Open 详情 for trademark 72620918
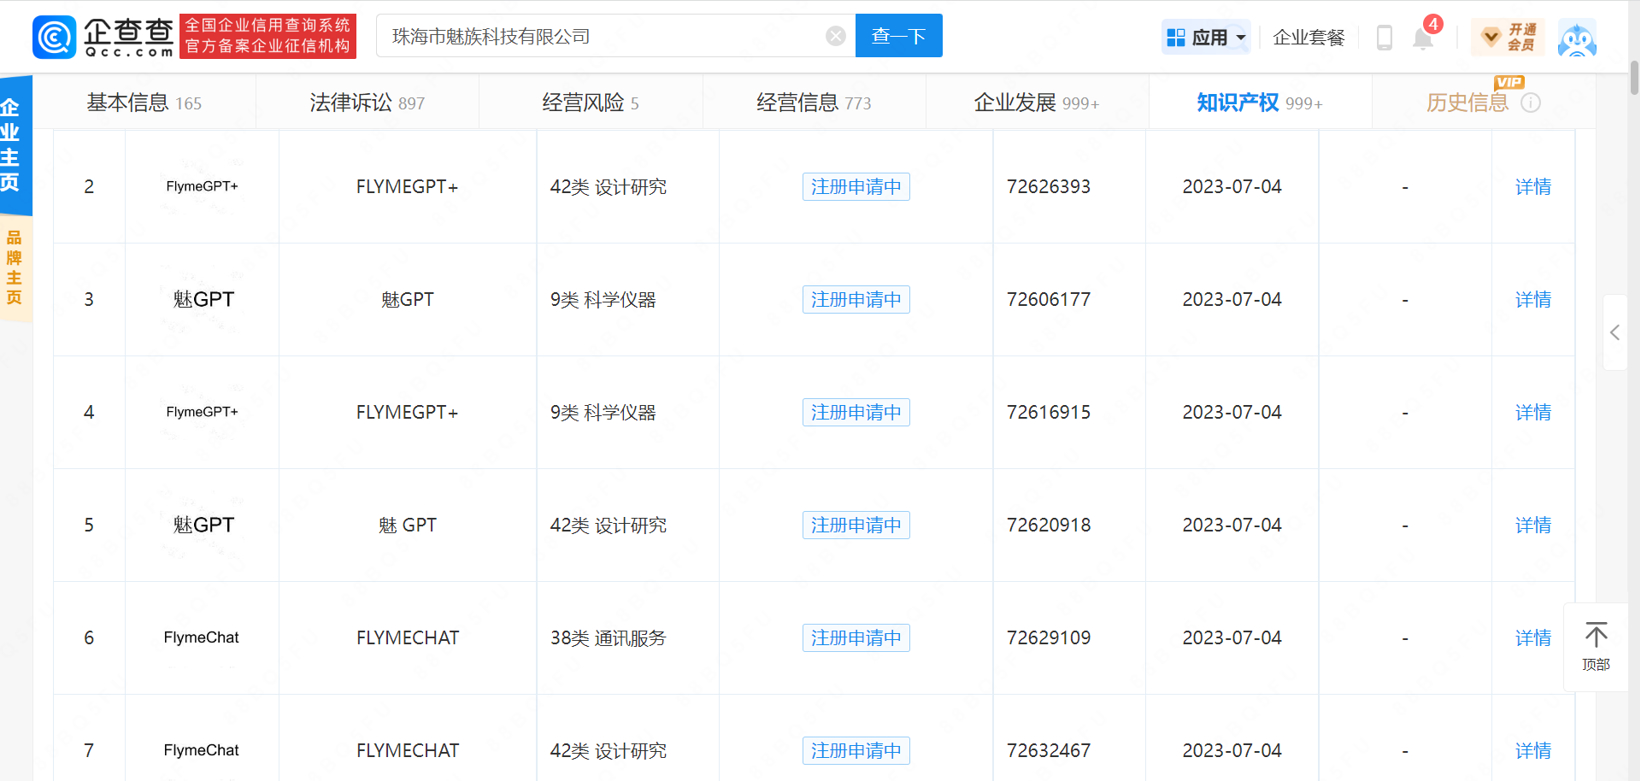The image size is (1640, 781). coord(1533,525)
